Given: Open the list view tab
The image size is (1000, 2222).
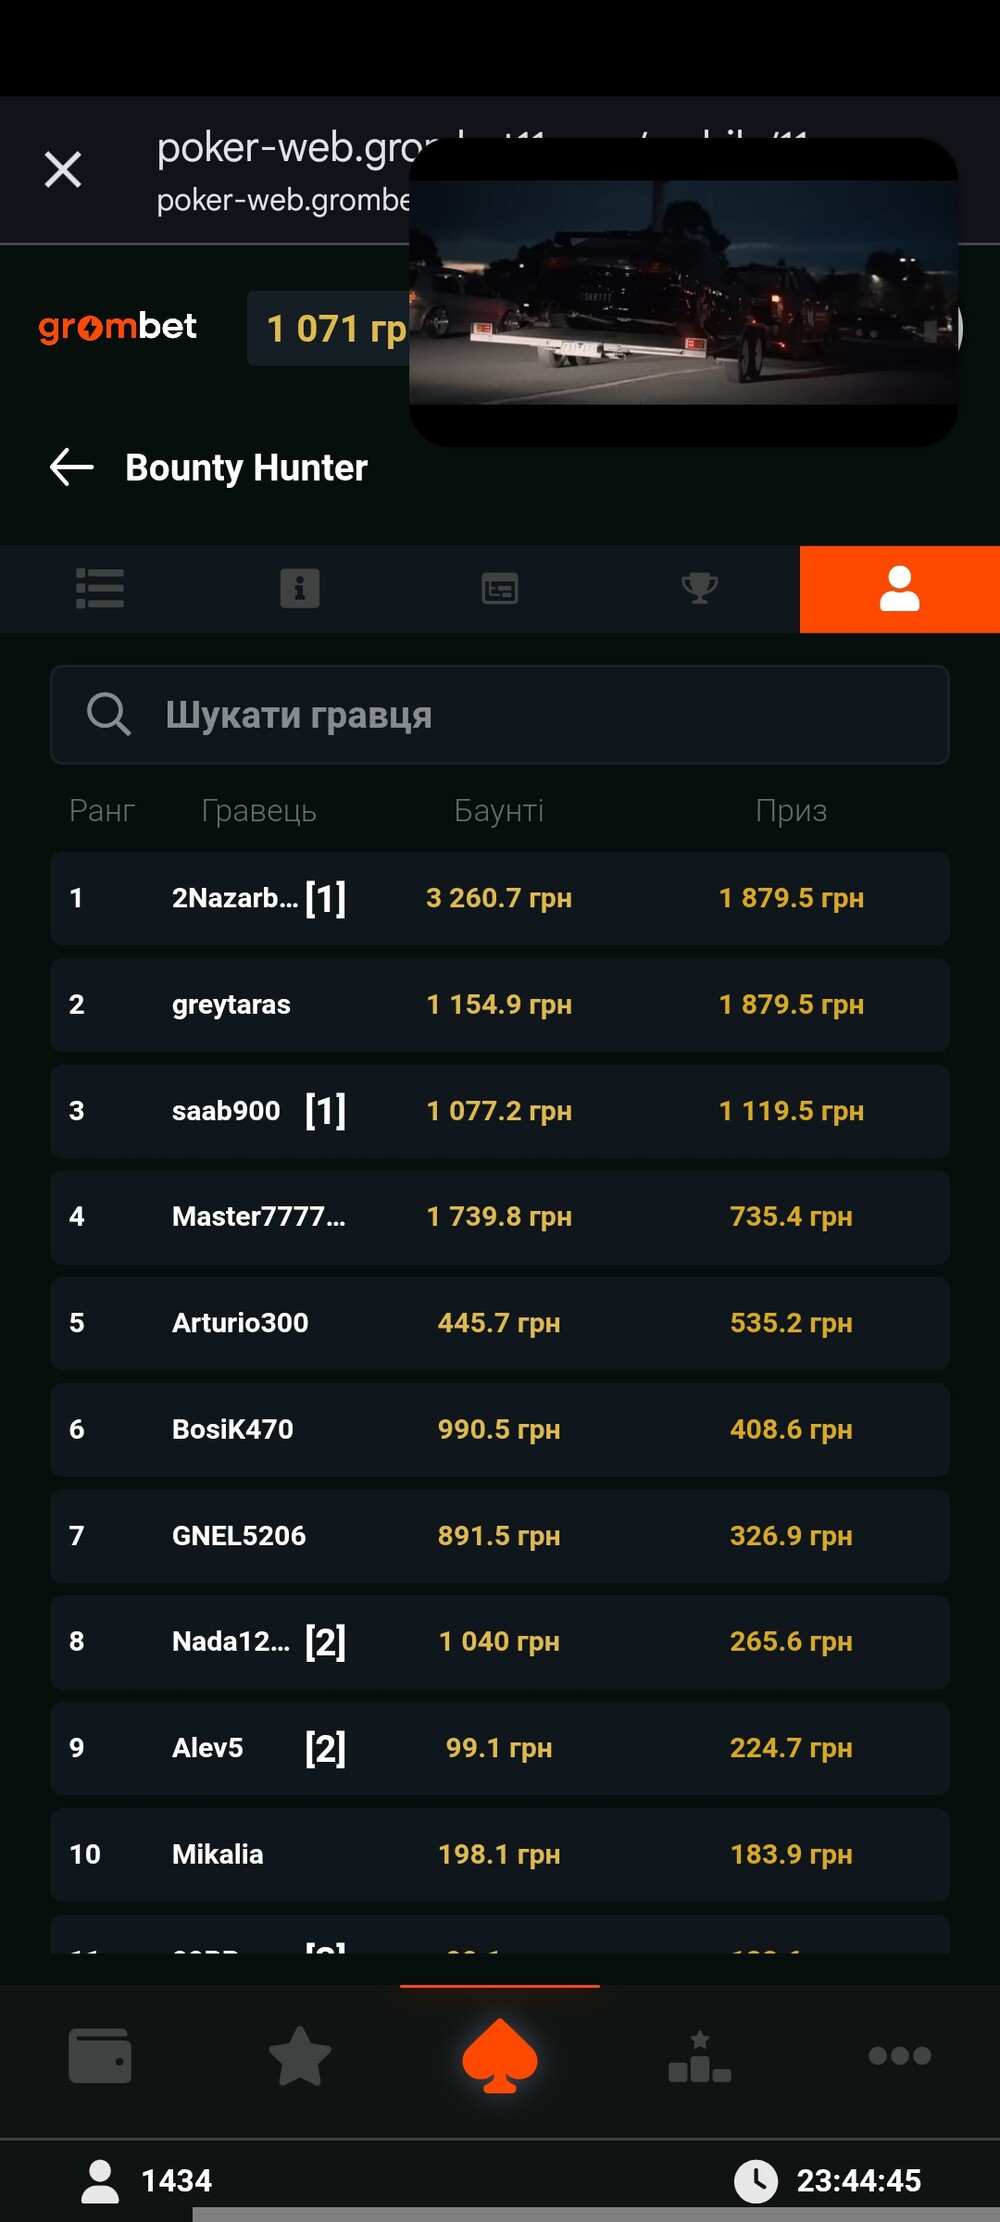Looking at the screenshot, I should pyautogui.click(x=100, y=589).
